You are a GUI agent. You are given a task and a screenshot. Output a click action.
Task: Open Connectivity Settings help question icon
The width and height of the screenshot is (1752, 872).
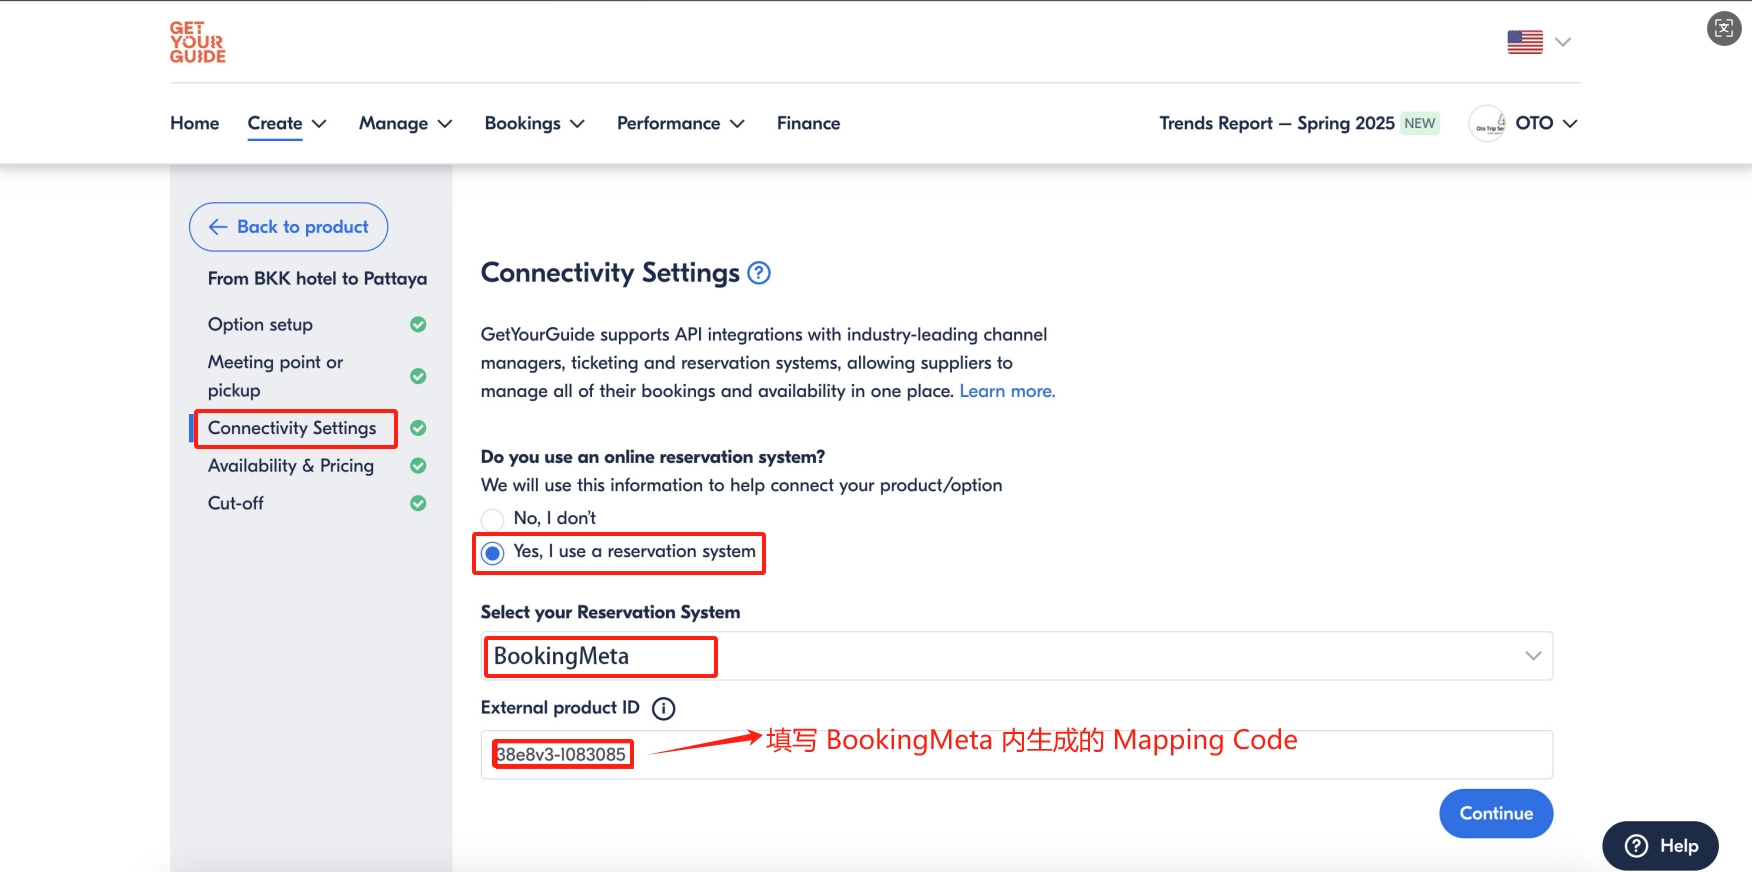(x=759, y=273)
